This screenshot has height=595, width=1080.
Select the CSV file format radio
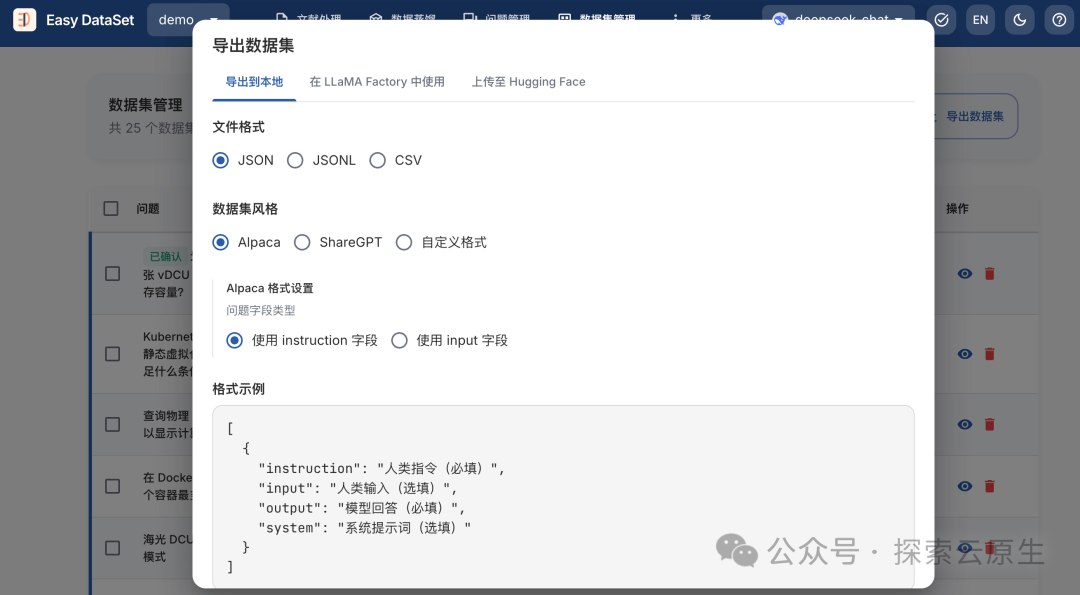click(x=377, y=160)
